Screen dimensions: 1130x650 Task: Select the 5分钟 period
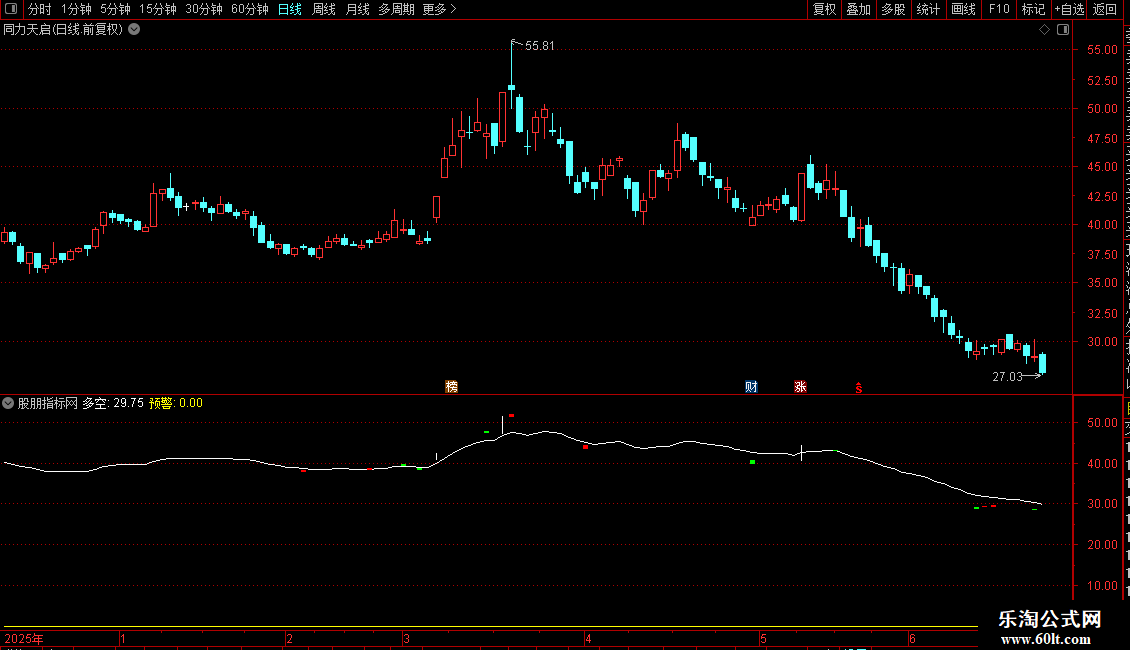tap(115, 9)
